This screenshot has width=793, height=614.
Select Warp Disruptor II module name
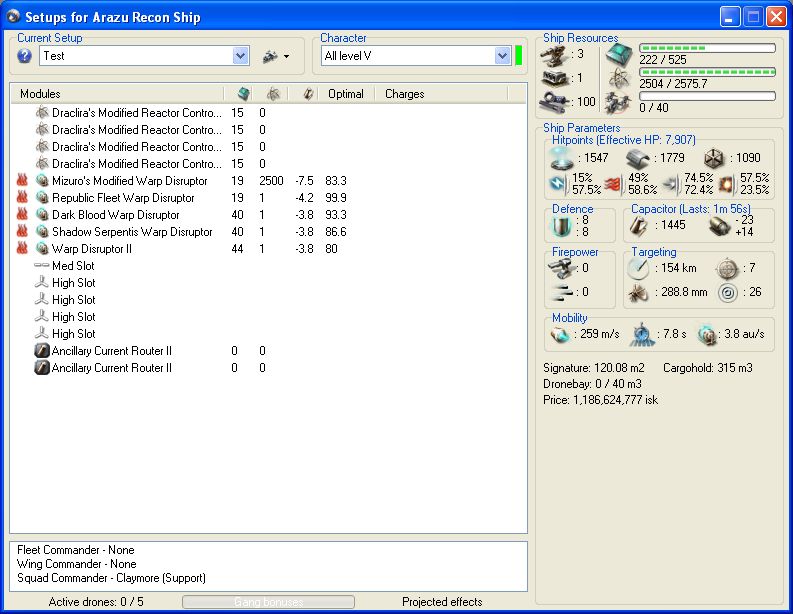click(92, 249)
